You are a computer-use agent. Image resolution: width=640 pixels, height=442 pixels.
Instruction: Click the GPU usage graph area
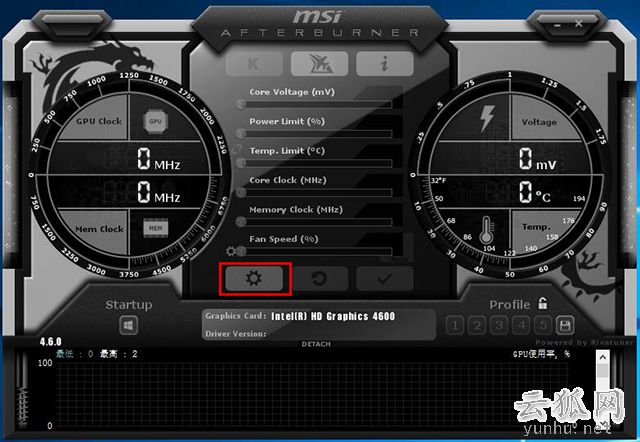coord(312,394)
